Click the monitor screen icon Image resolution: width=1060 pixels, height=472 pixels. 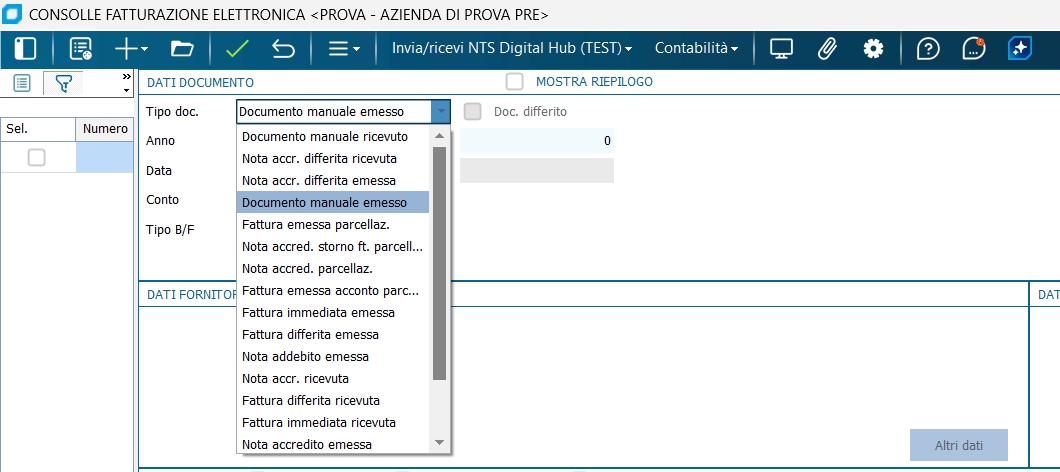[781, 48]
